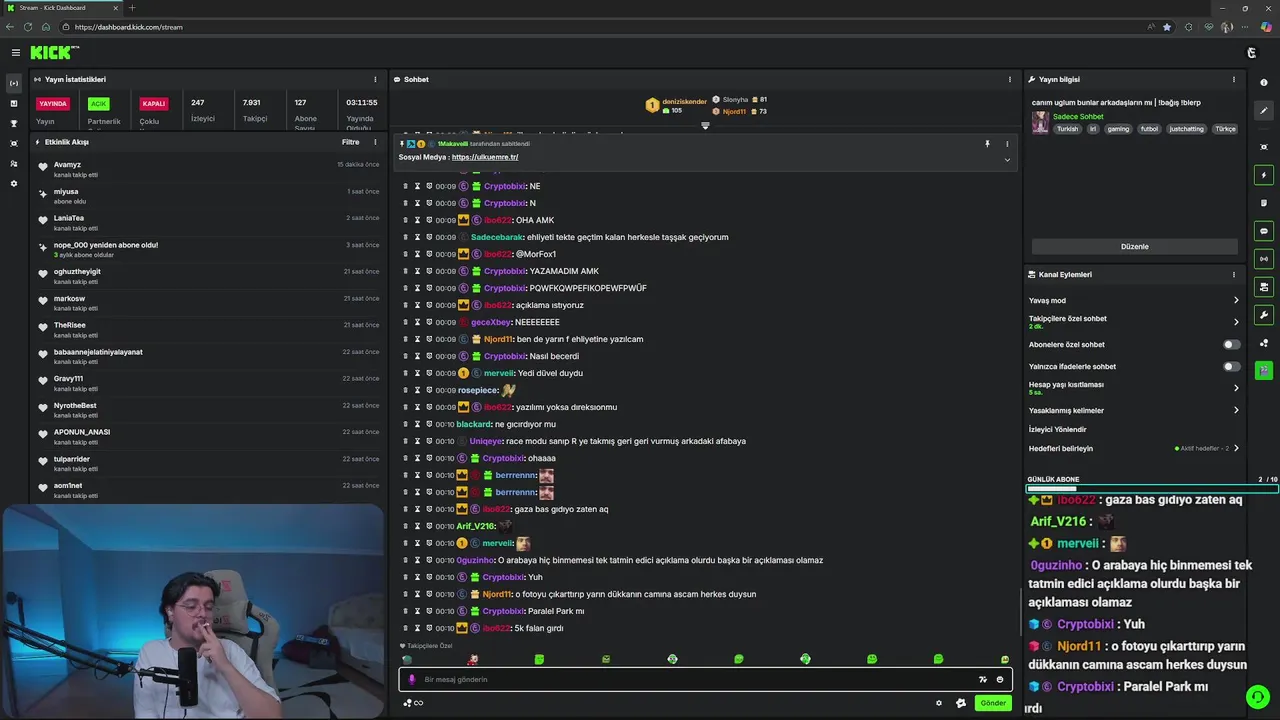Expand the chat leaderboard down arrow
Screen dimensions: 1280x720
point(705,126)
